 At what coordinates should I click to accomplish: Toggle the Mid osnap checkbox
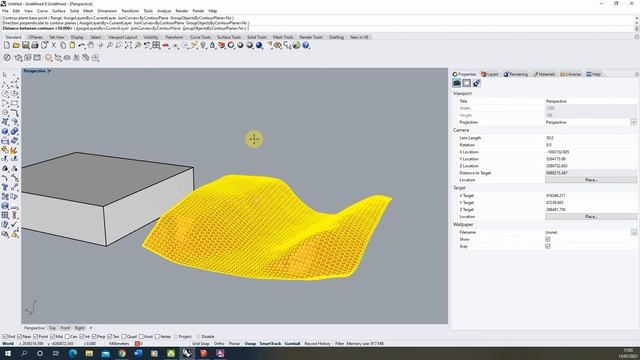pos(52,337)
